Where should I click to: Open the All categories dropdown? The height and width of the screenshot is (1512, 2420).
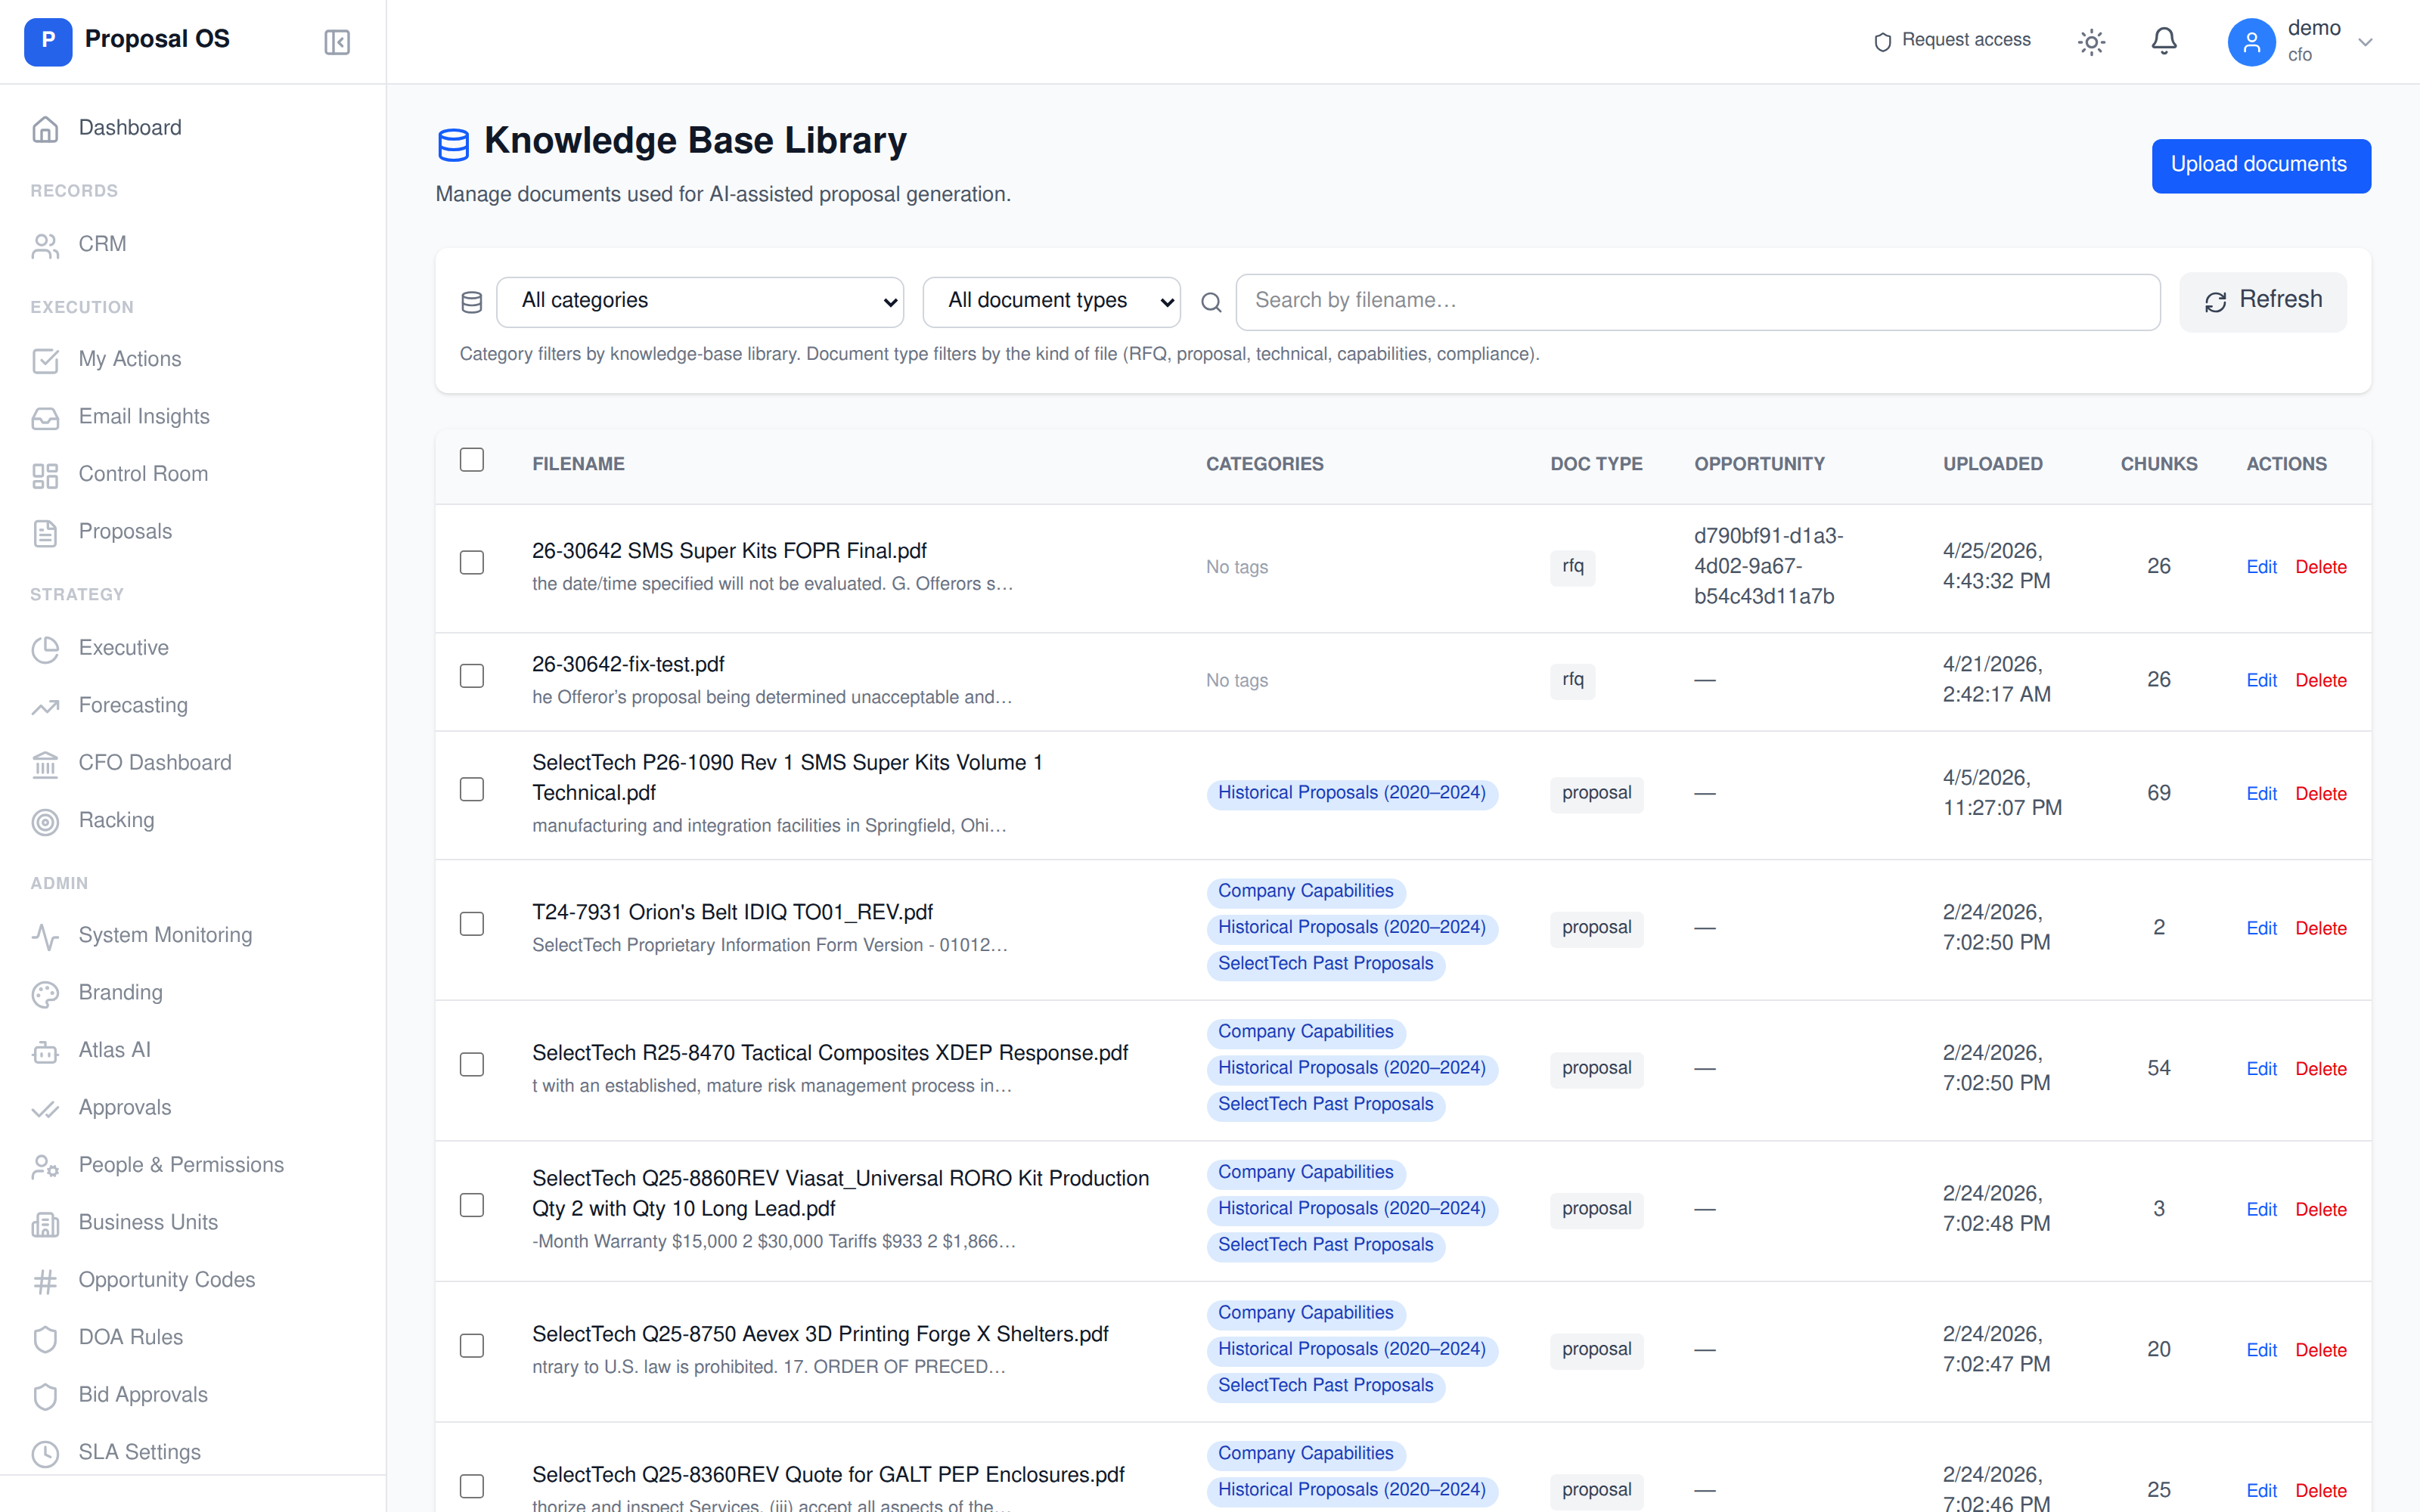(699, 300)
